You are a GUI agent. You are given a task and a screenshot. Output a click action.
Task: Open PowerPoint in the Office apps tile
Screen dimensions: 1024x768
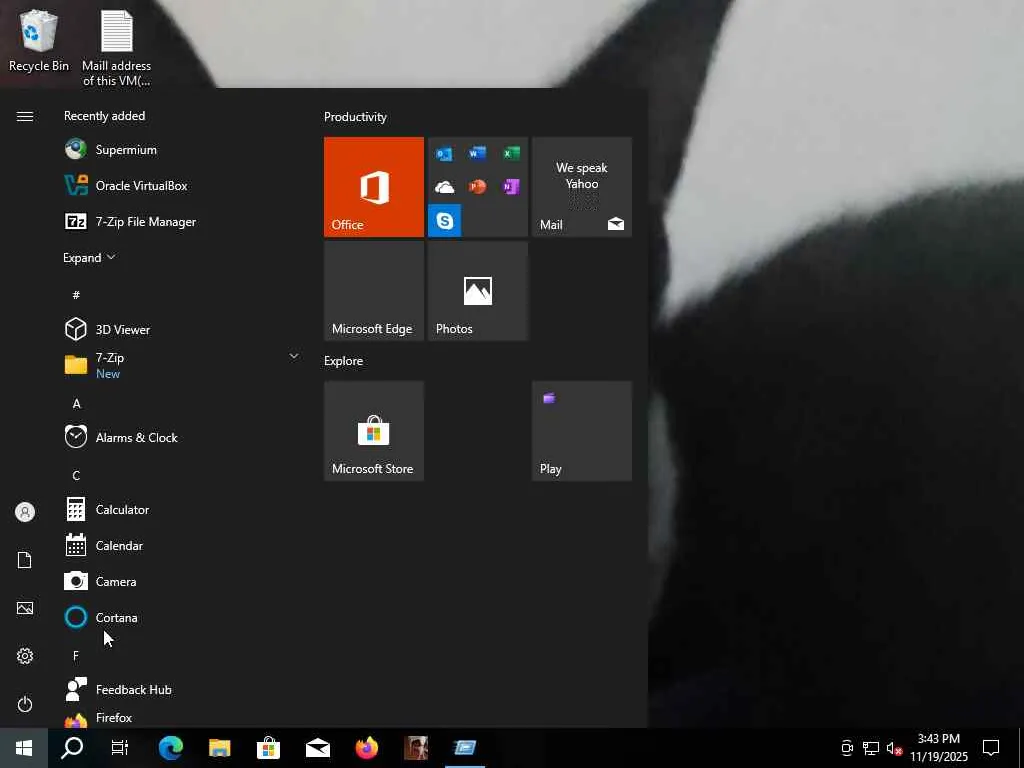point(477,187)
